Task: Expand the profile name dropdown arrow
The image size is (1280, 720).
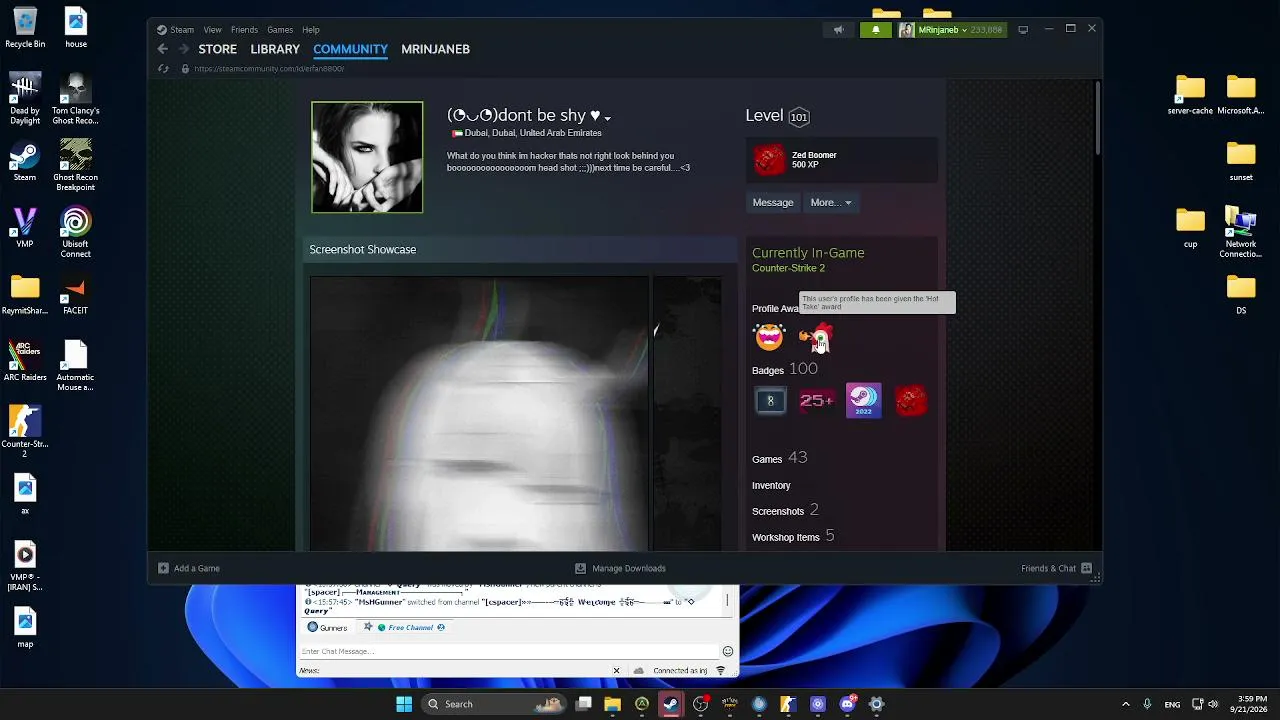Action: (607, 118)
